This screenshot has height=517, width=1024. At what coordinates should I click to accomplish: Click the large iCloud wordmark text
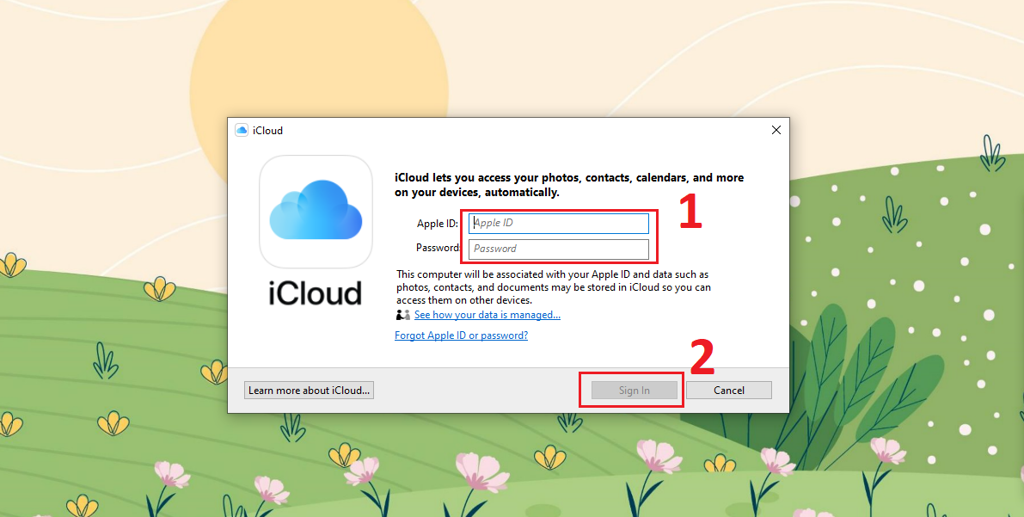coord(315,293)
